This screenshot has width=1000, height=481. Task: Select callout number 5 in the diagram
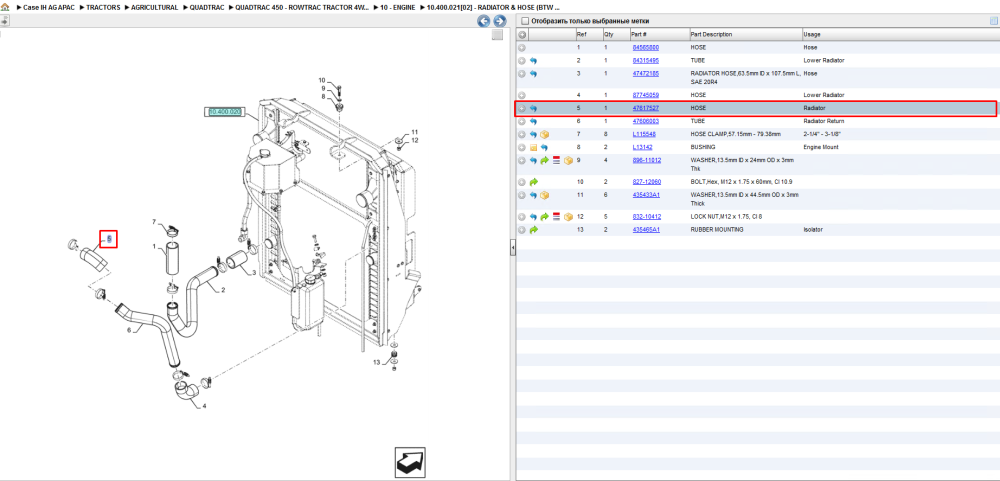pyautogui.click(x=109, y=239)
